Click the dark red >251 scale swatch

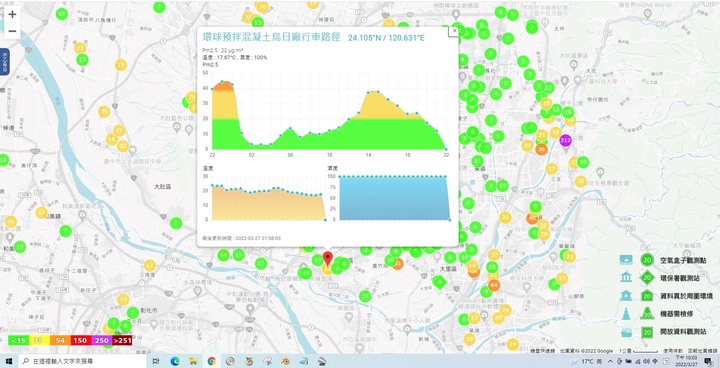(122, 340)
